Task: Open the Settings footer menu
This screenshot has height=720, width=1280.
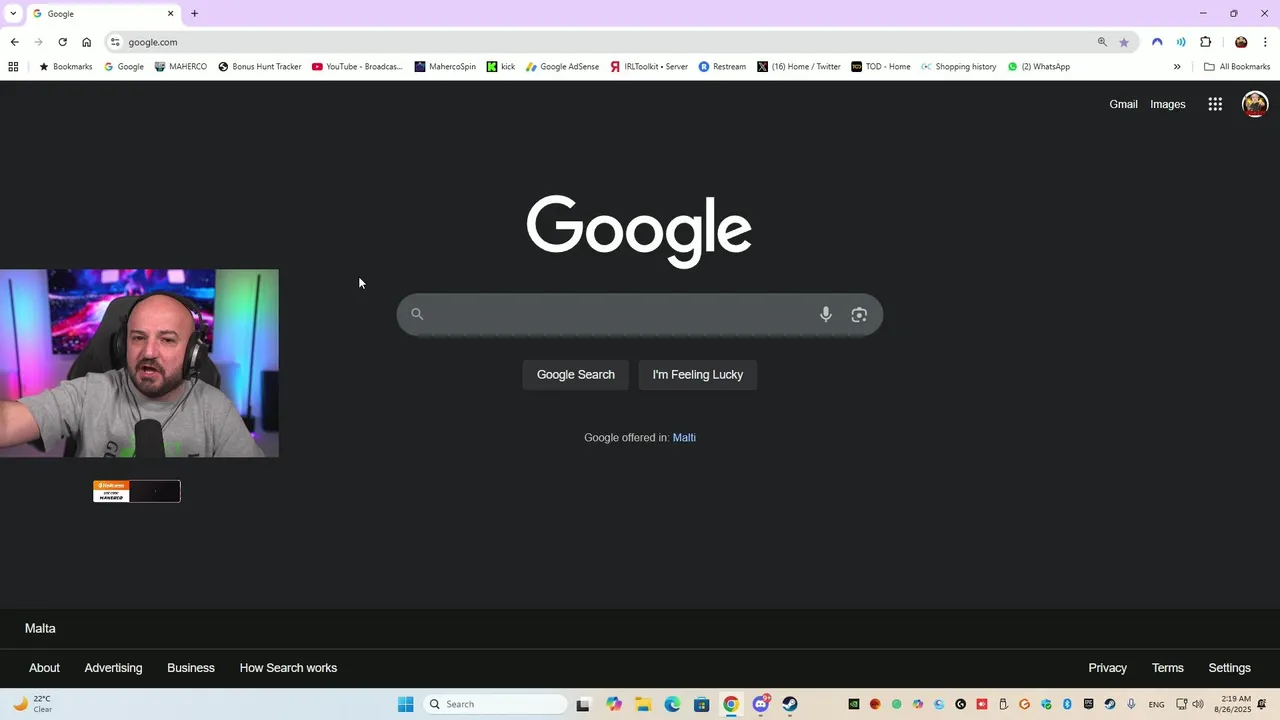Action: [1229, 668]
